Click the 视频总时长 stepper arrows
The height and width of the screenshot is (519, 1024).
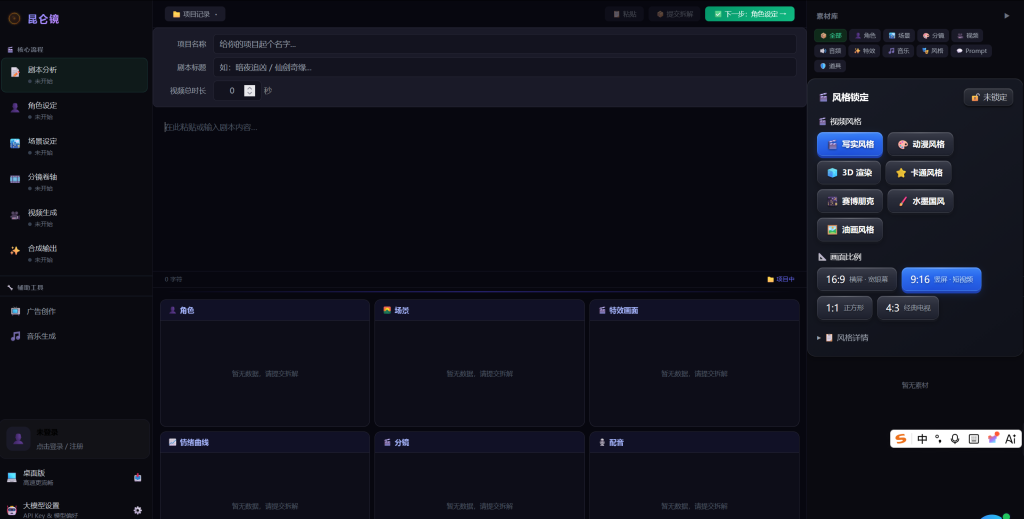tap(249, 91)
